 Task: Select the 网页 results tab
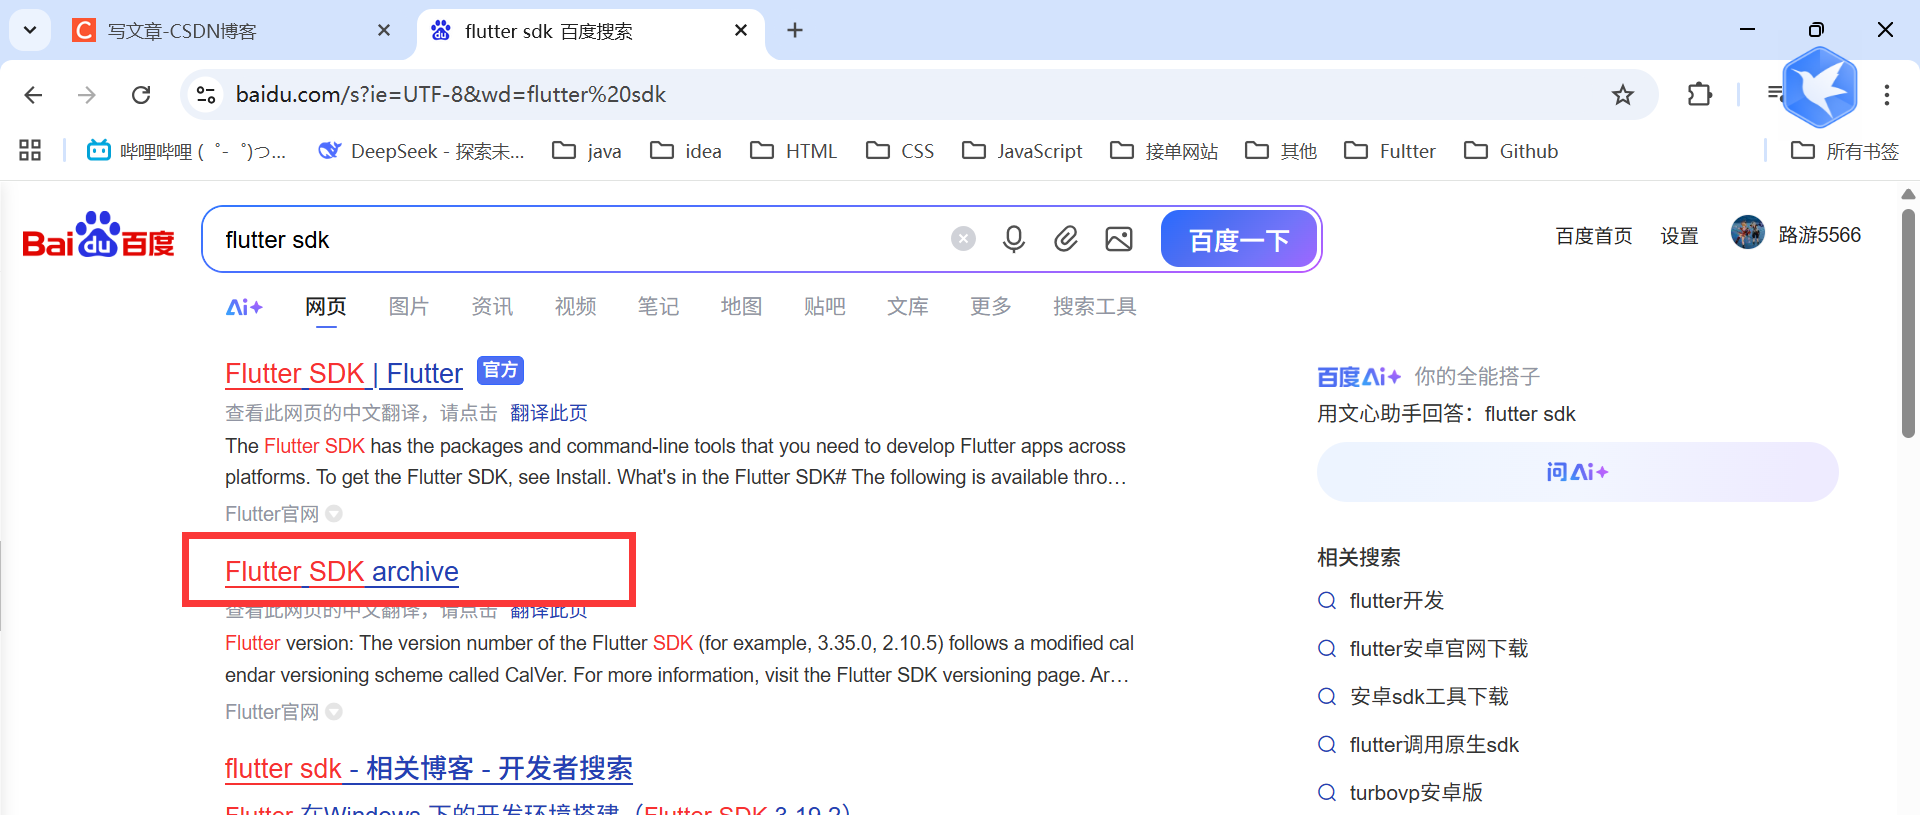326,307
